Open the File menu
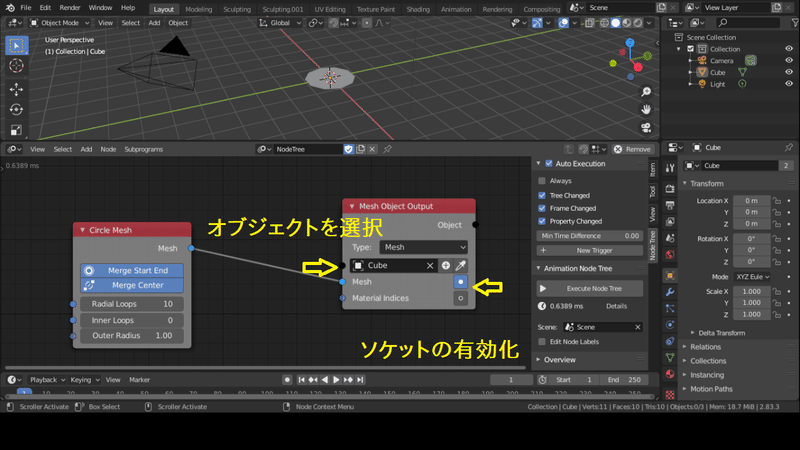The height and width of the screenshot is (450, 800). 26,8
